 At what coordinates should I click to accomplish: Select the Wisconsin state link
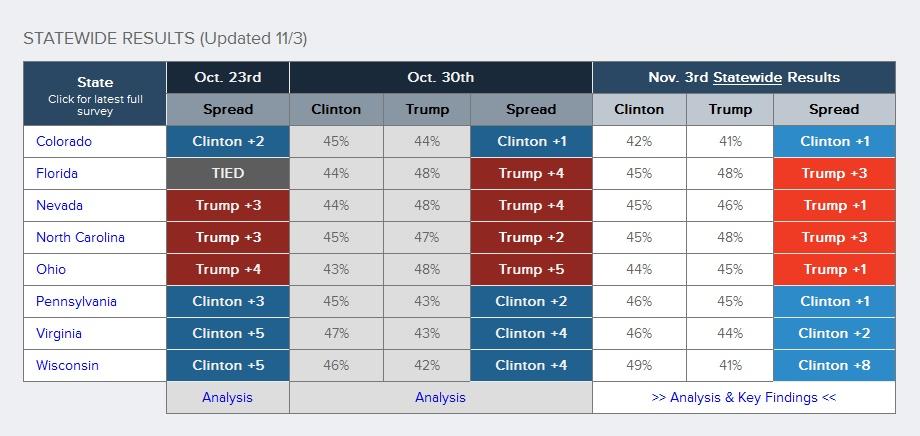pos(67,365)
